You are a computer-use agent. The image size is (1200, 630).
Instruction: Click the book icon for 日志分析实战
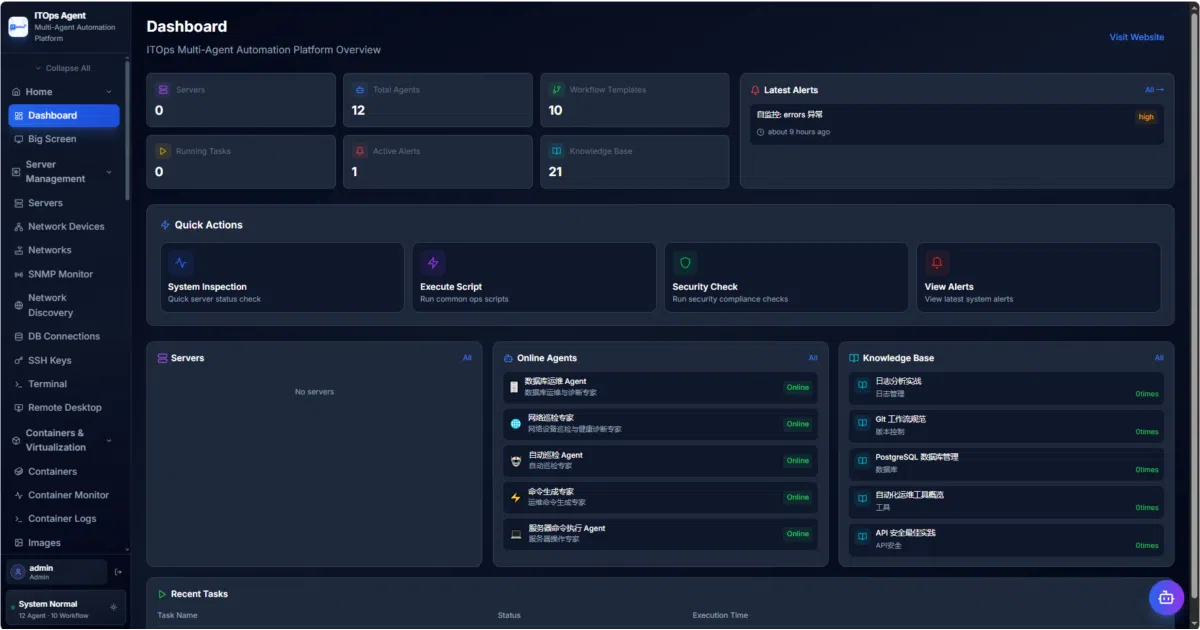[862, 386]
